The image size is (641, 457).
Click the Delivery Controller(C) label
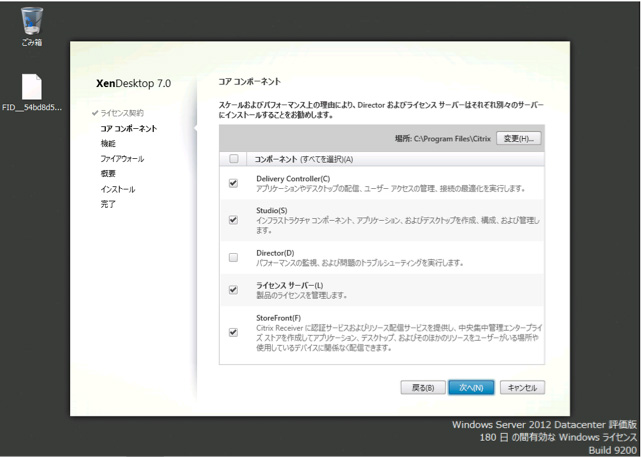coord(293,179)
